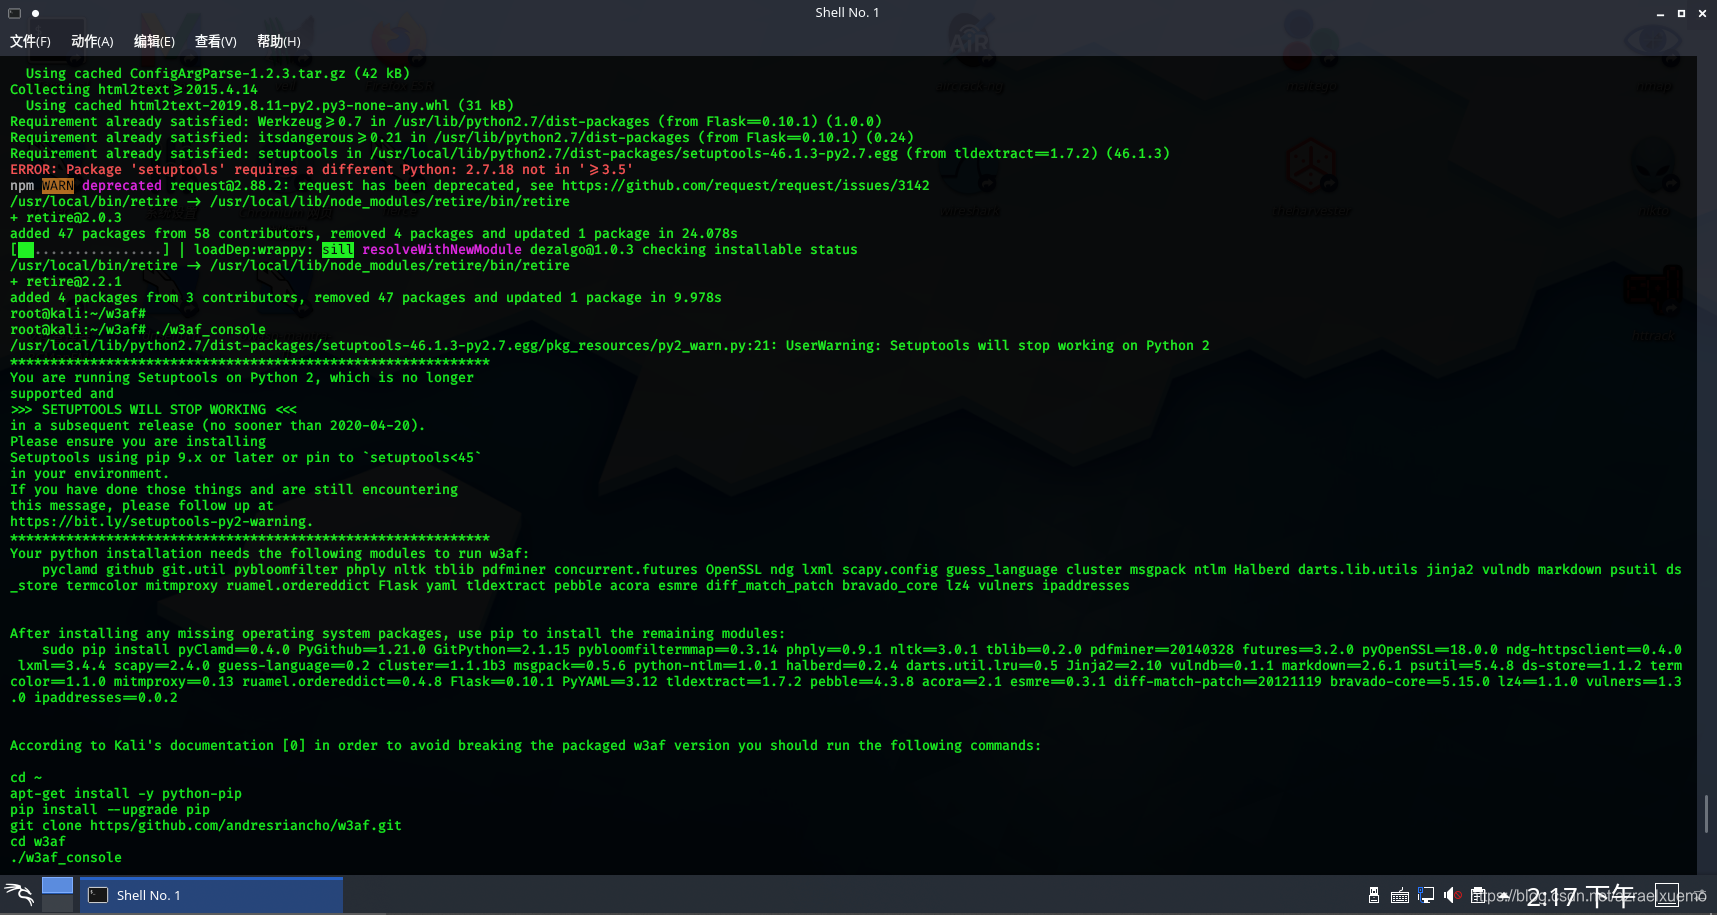Open the 查看(V) menu
This screenshot has width=1717, height=915.
tap(215, 41)
